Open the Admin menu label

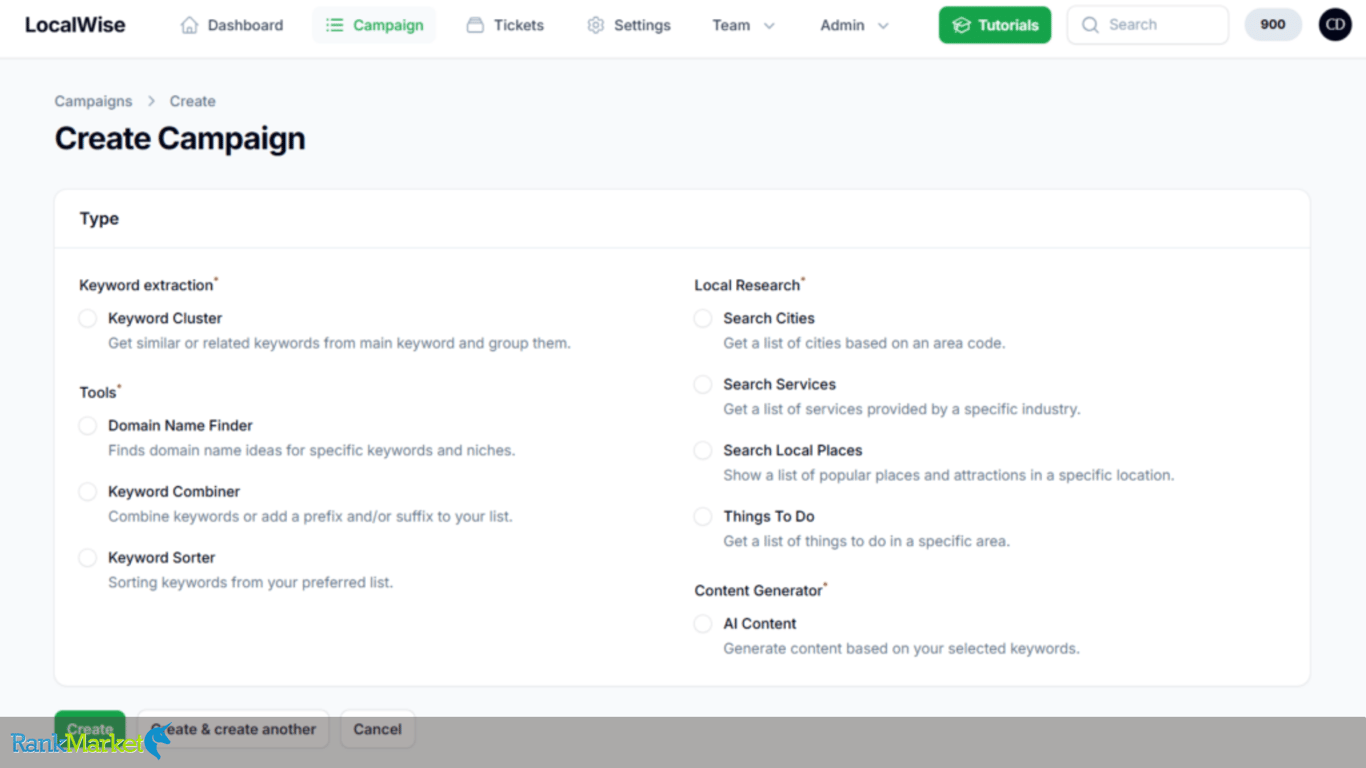tap(842, 25)
